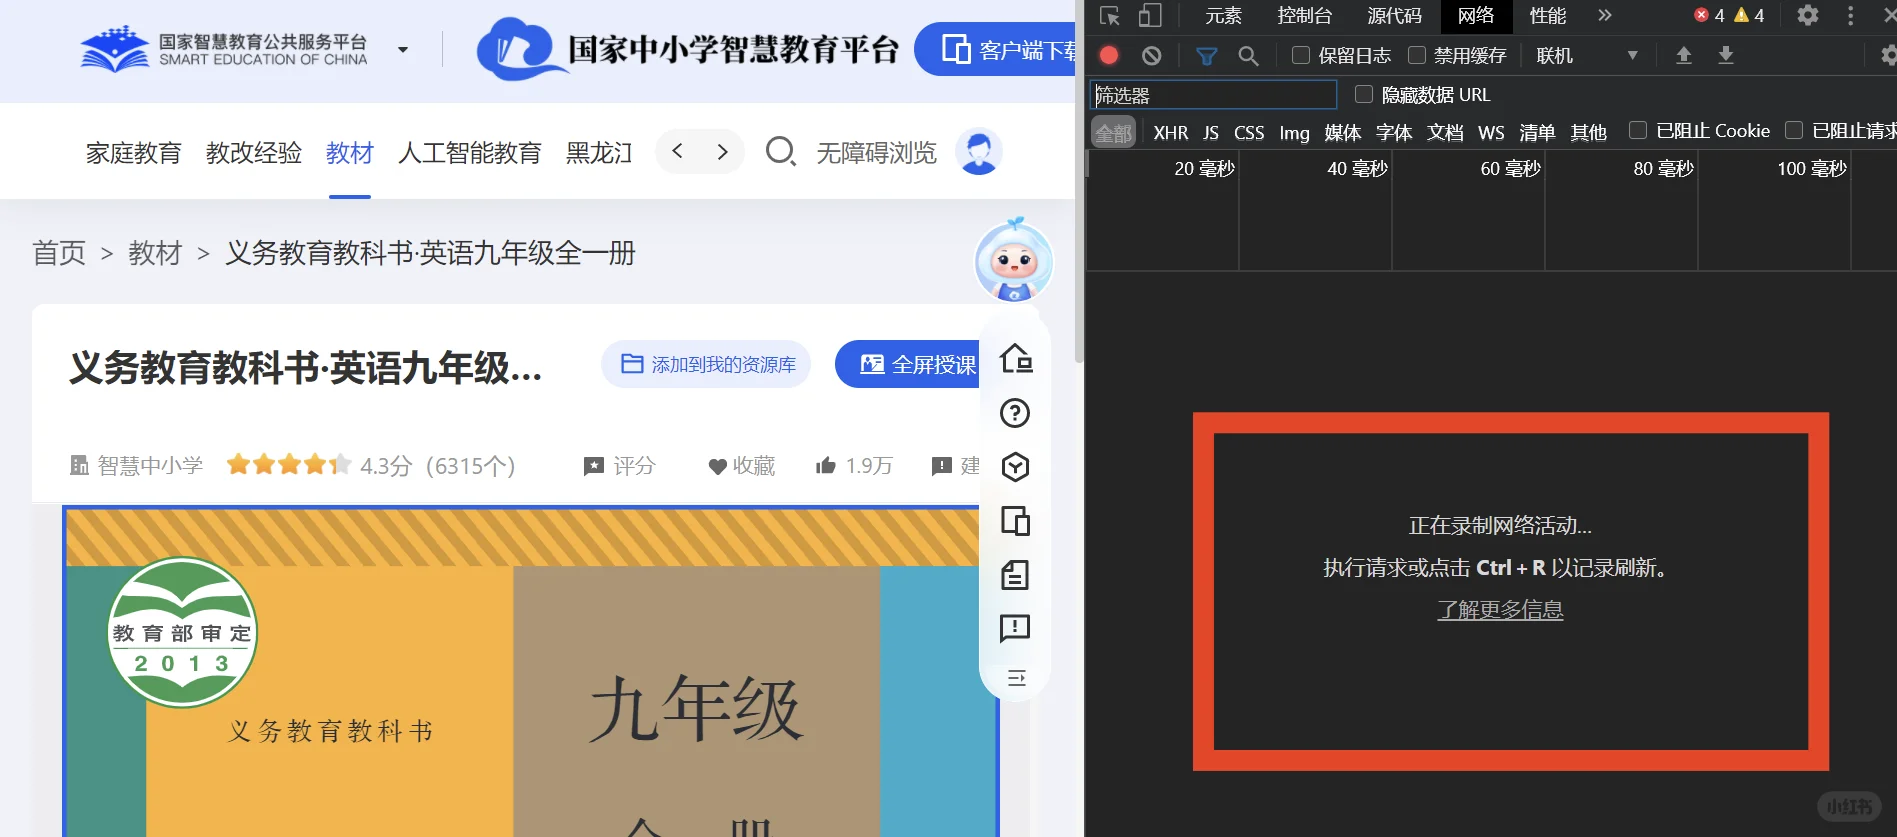The width and height of the screenshot is (1897, 837).
Task: Switch to the 元素 DevTools tab
Action: coord(1223,16)
